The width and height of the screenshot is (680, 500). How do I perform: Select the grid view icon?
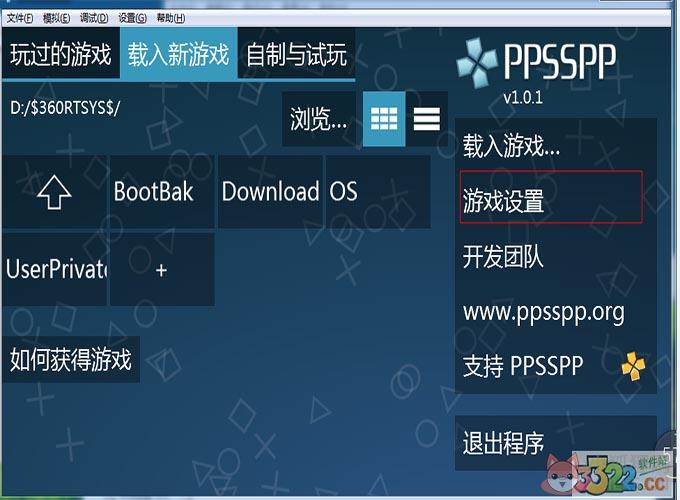[384, 119]
